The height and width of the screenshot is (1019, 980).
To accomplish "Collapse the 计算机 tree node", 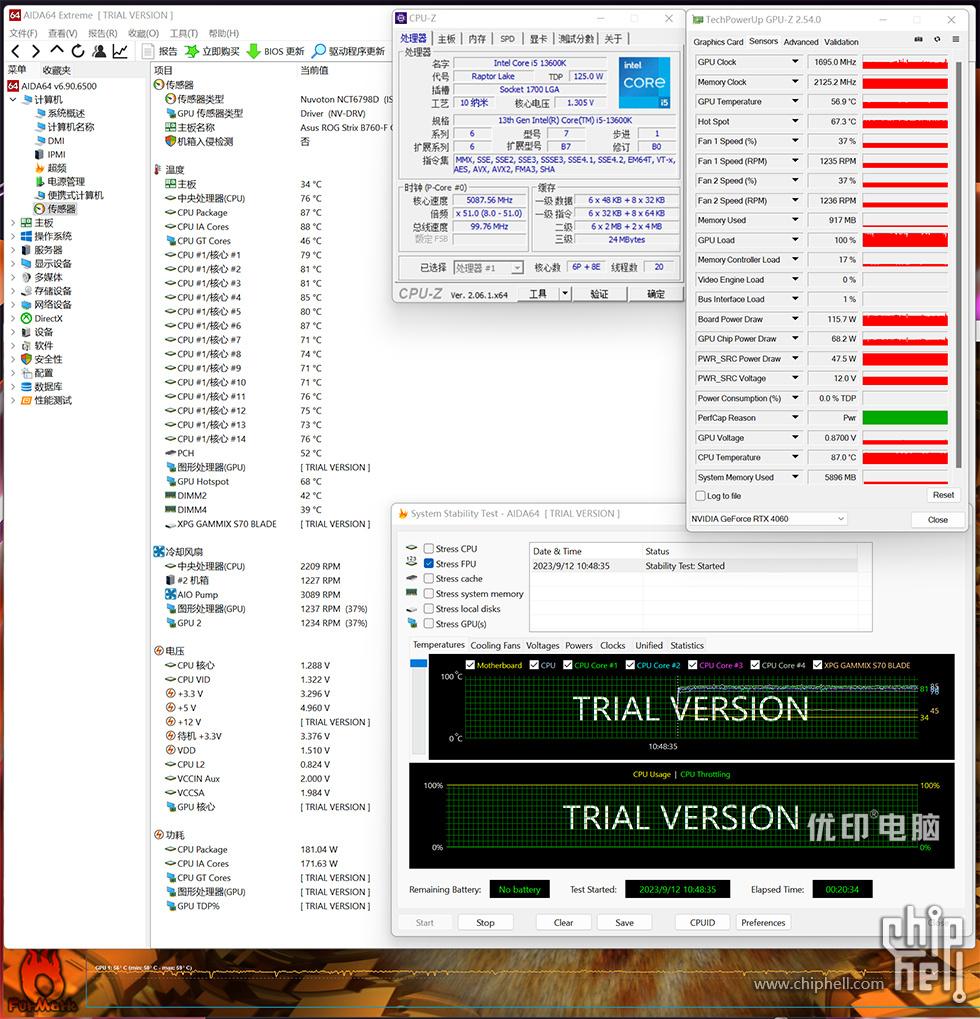I will coord(13,99).
